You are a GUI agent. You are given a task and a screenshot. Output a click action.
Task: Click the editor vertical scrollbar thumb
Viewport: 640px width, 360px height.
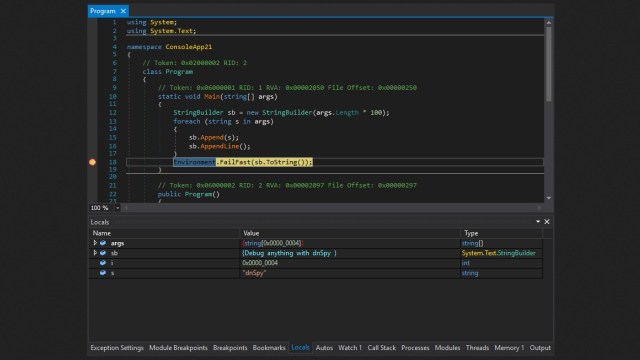click(549, 64)
